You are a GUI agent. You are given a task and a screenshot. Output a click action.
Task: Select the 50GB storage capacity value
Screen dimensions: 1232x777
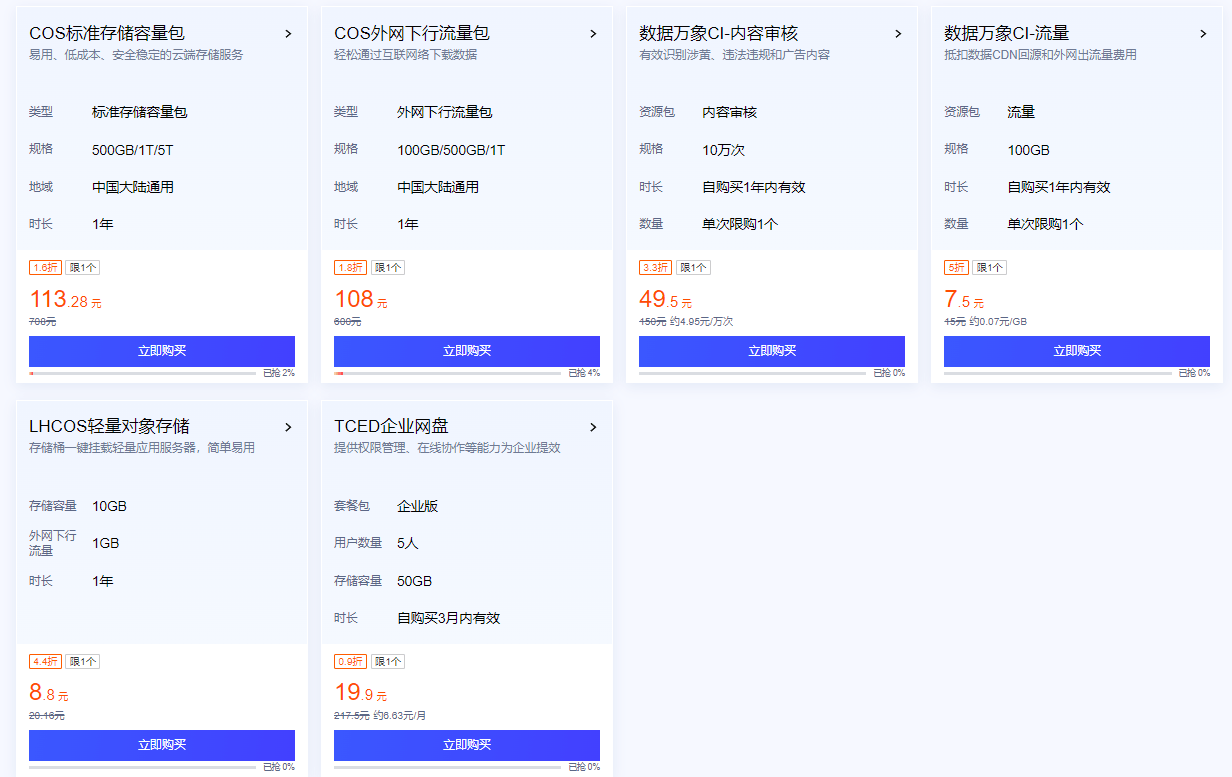[x=414, y=581]
